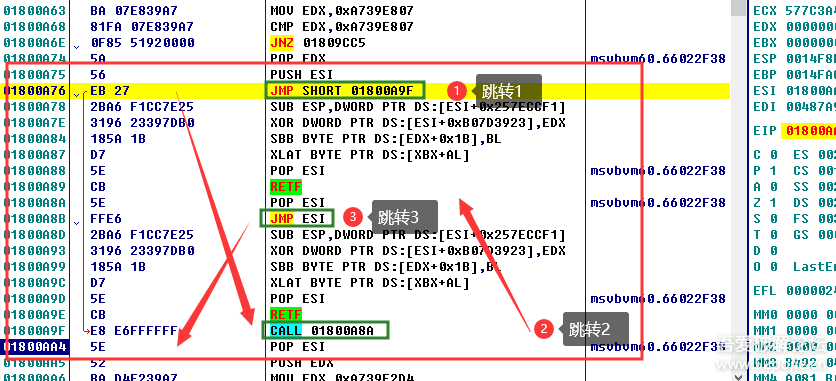Click address 01800A9F
This screenshot has height=381, width=836.
click(x=34, y=330)
